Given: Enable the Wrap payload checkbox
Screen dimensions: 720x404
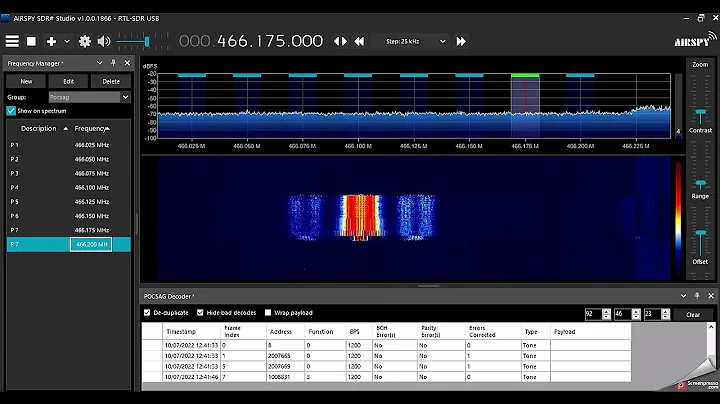Looking at the screenshot, I should [x=268, y=313].
